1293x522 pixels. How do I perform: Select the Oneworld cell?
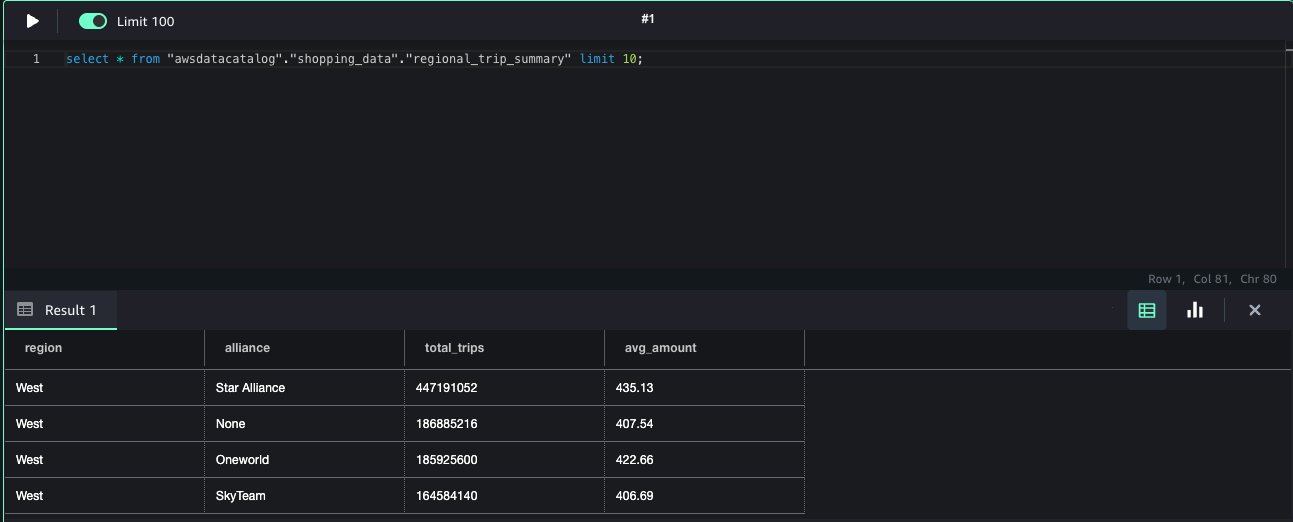(x=304, y=460)
